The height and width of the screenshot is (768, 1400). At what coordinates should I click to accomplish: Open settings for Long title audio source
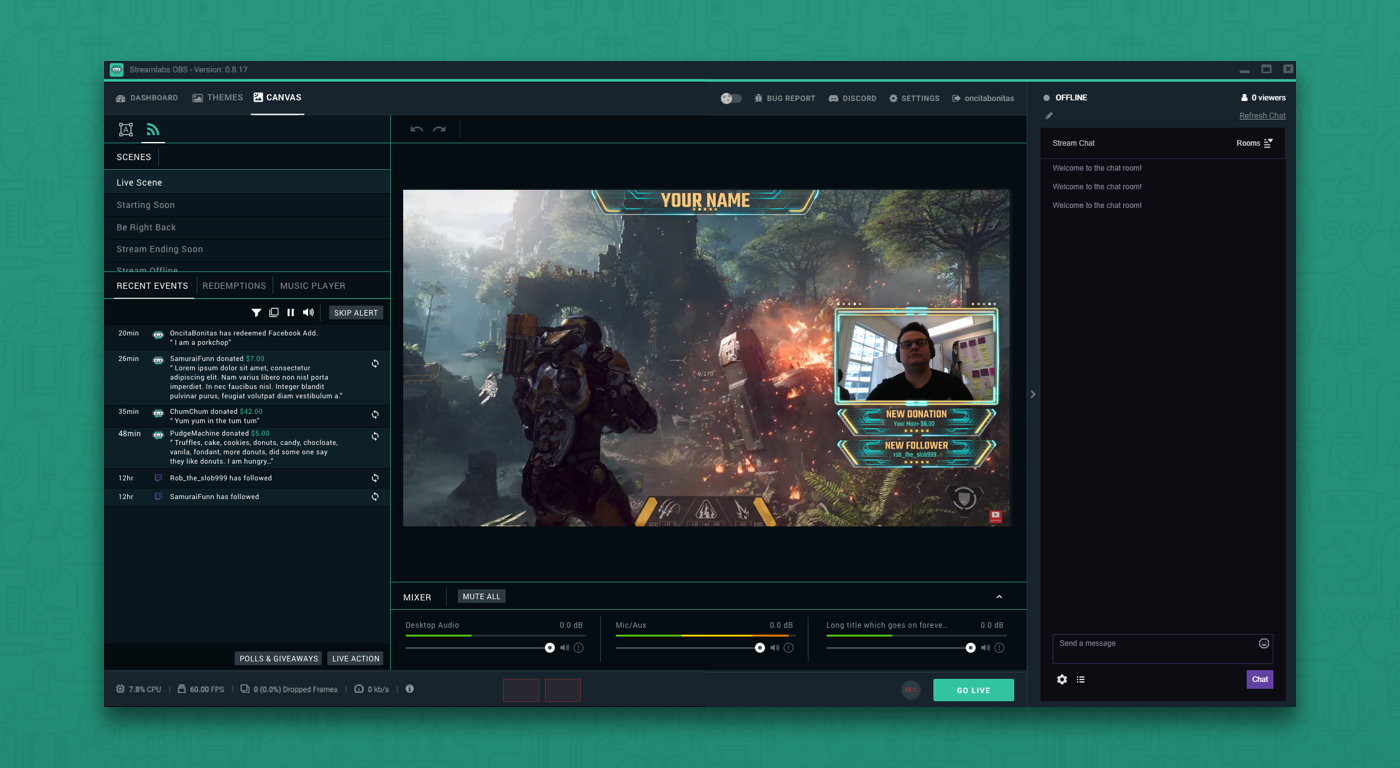999,648
